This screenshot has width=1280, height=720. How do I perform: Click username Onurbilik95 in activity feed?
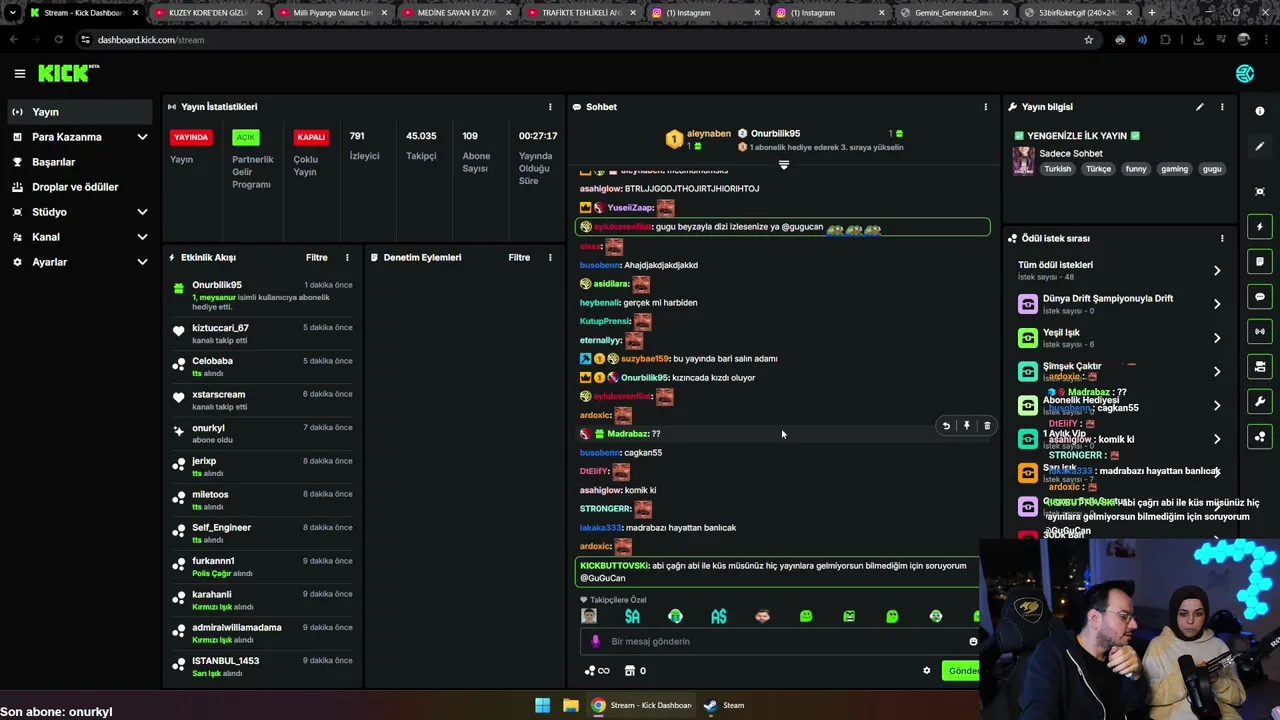[217, 285]
